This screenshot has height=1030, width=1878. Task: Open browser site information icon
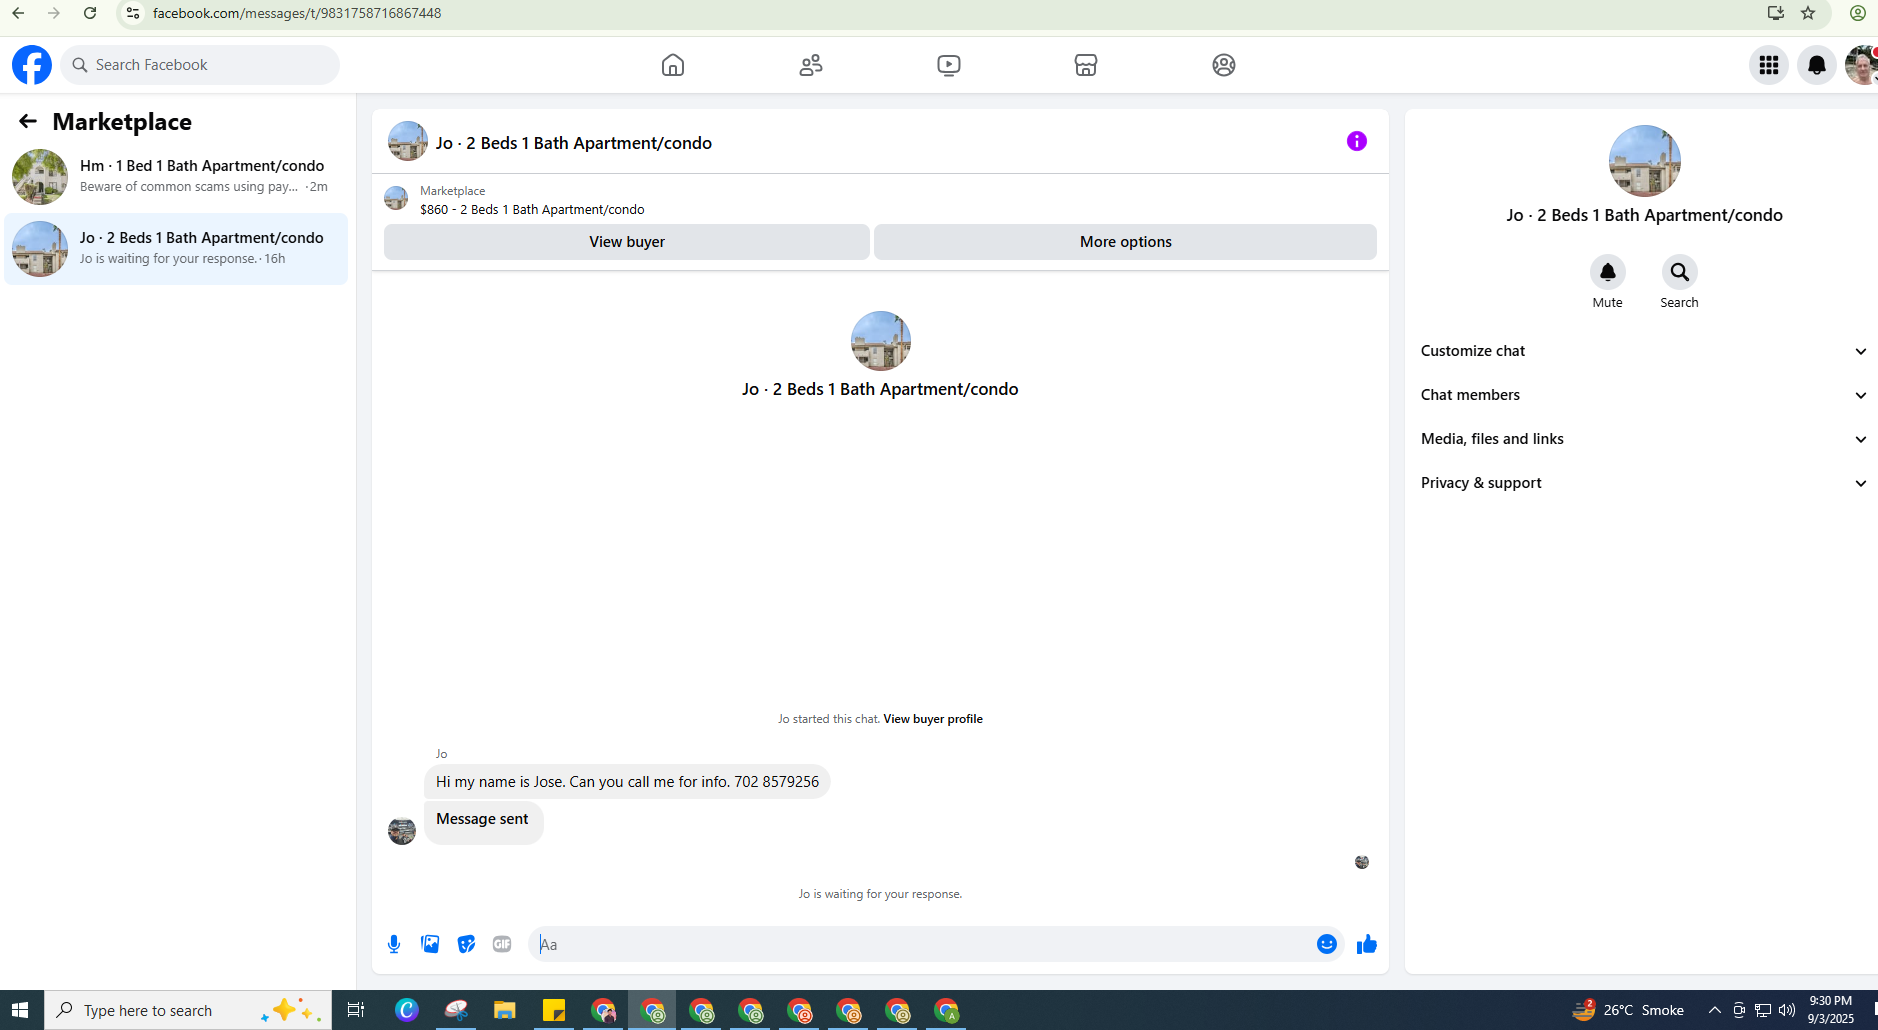133,13
